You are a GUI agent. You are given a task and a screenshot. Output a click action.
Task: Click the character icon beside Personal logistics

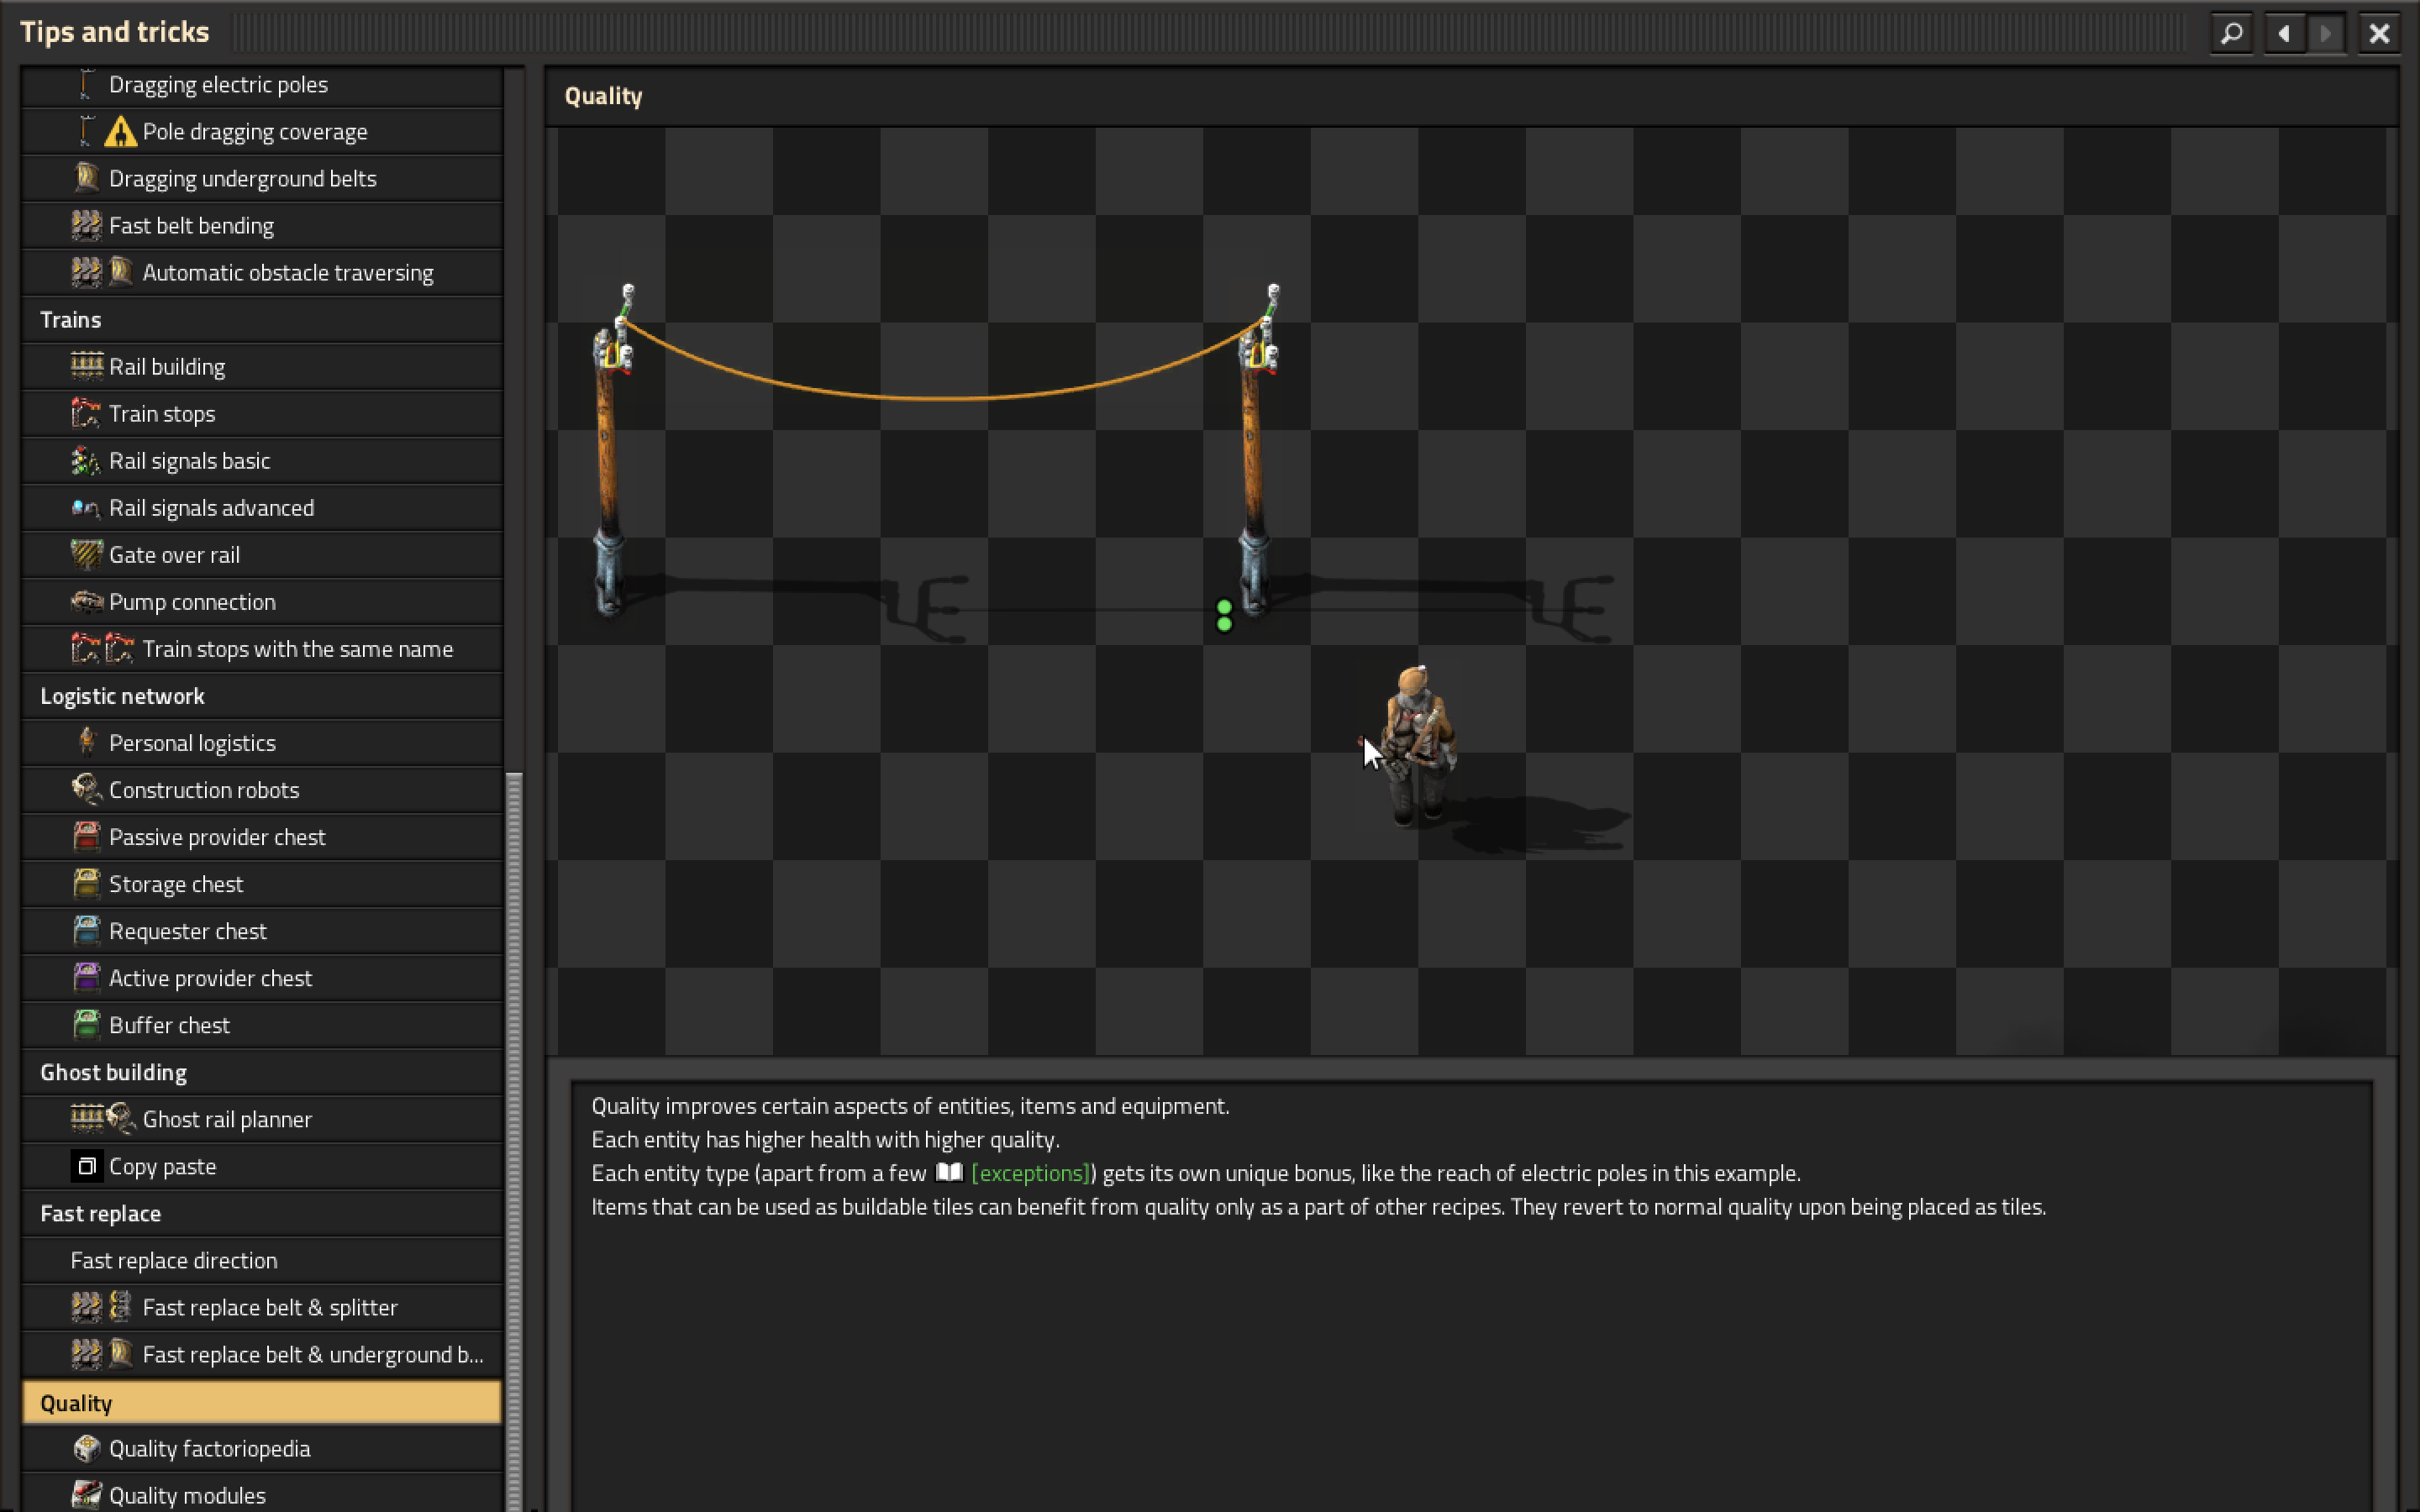pos(87,743)
